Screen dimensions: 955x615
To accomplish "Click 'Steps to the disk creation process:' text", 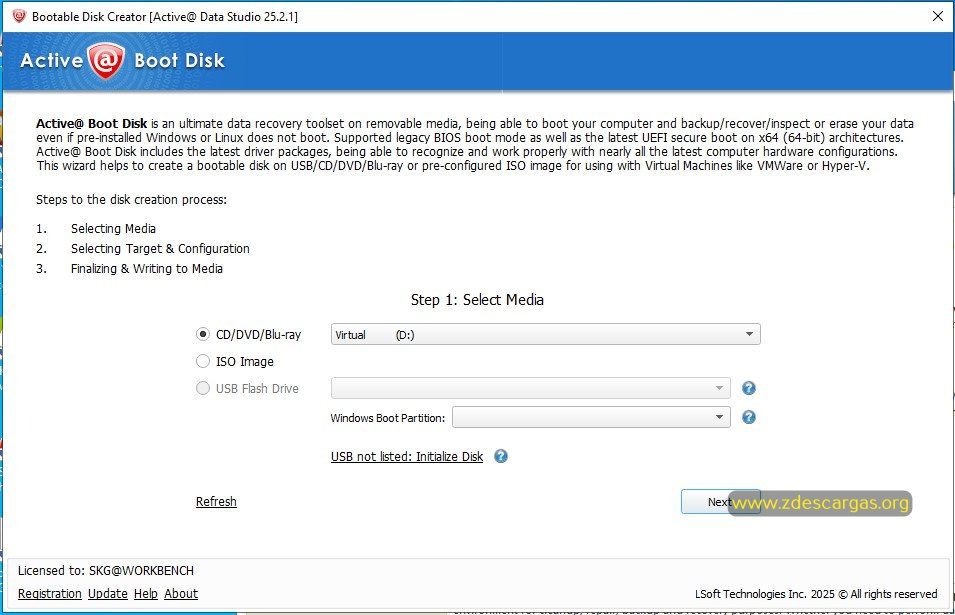I will click(x=132, y=200).
